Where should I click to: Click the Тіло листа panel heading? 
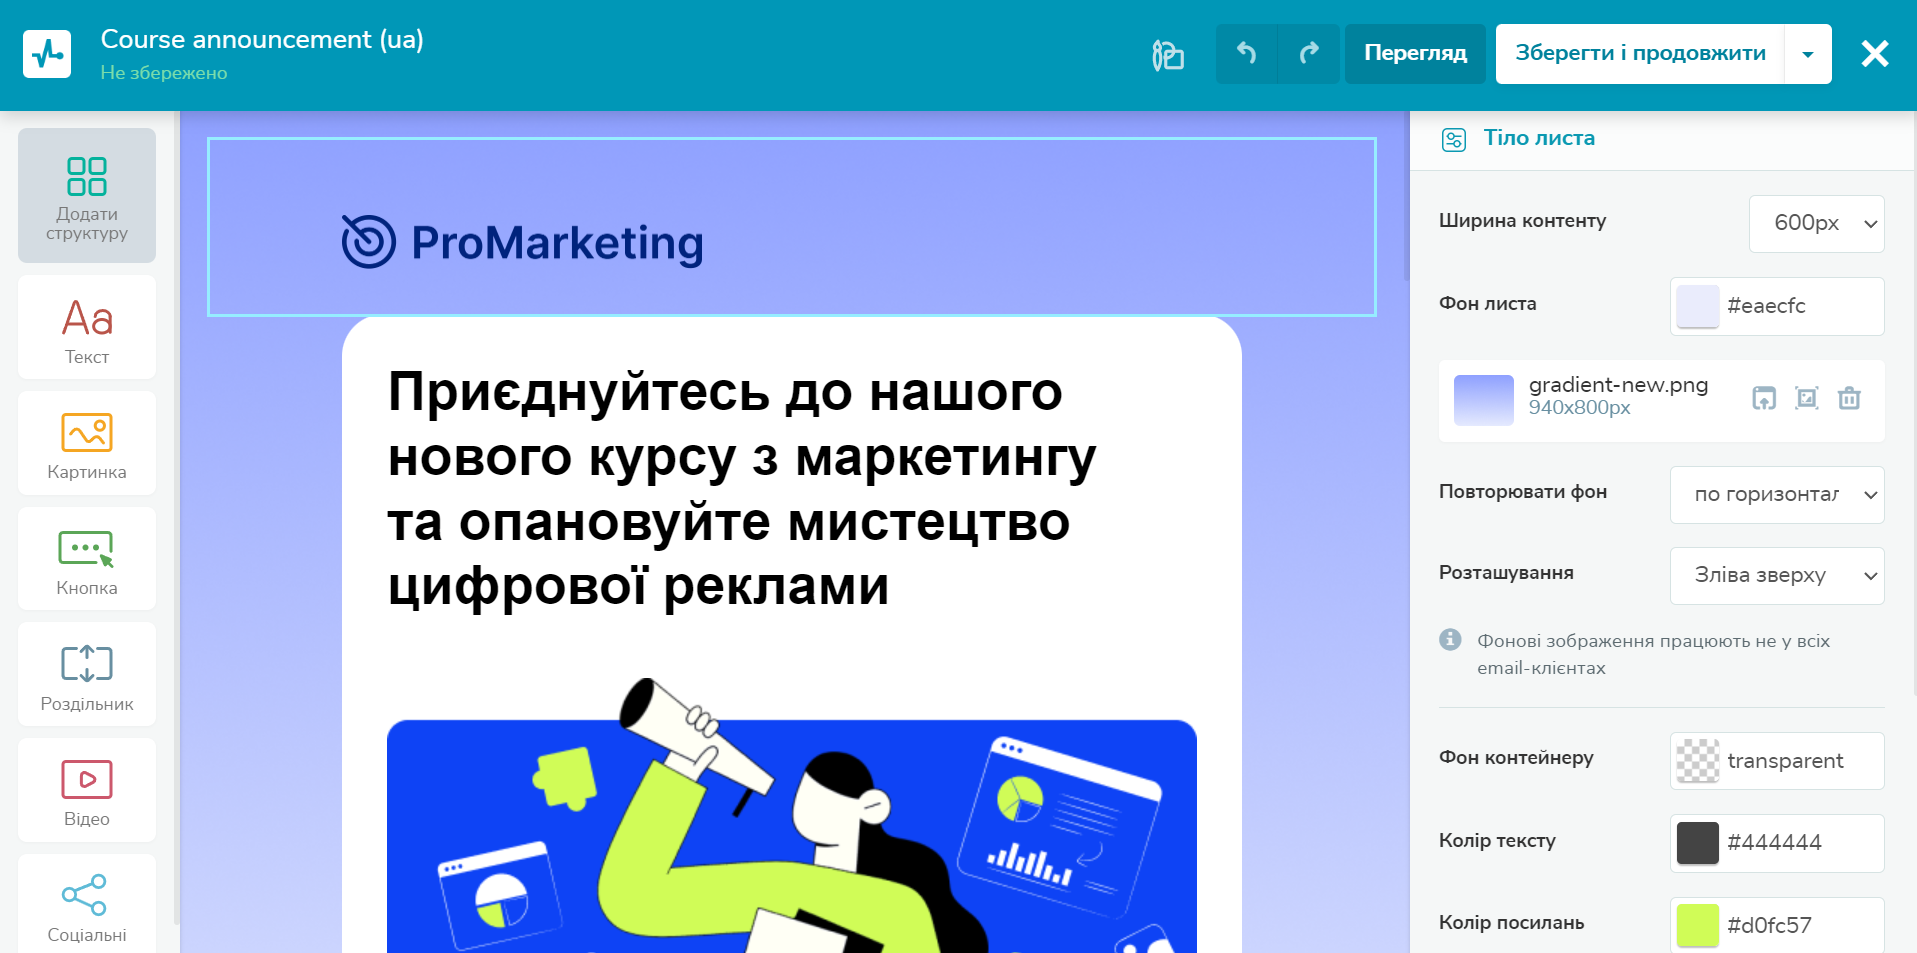1539,138
